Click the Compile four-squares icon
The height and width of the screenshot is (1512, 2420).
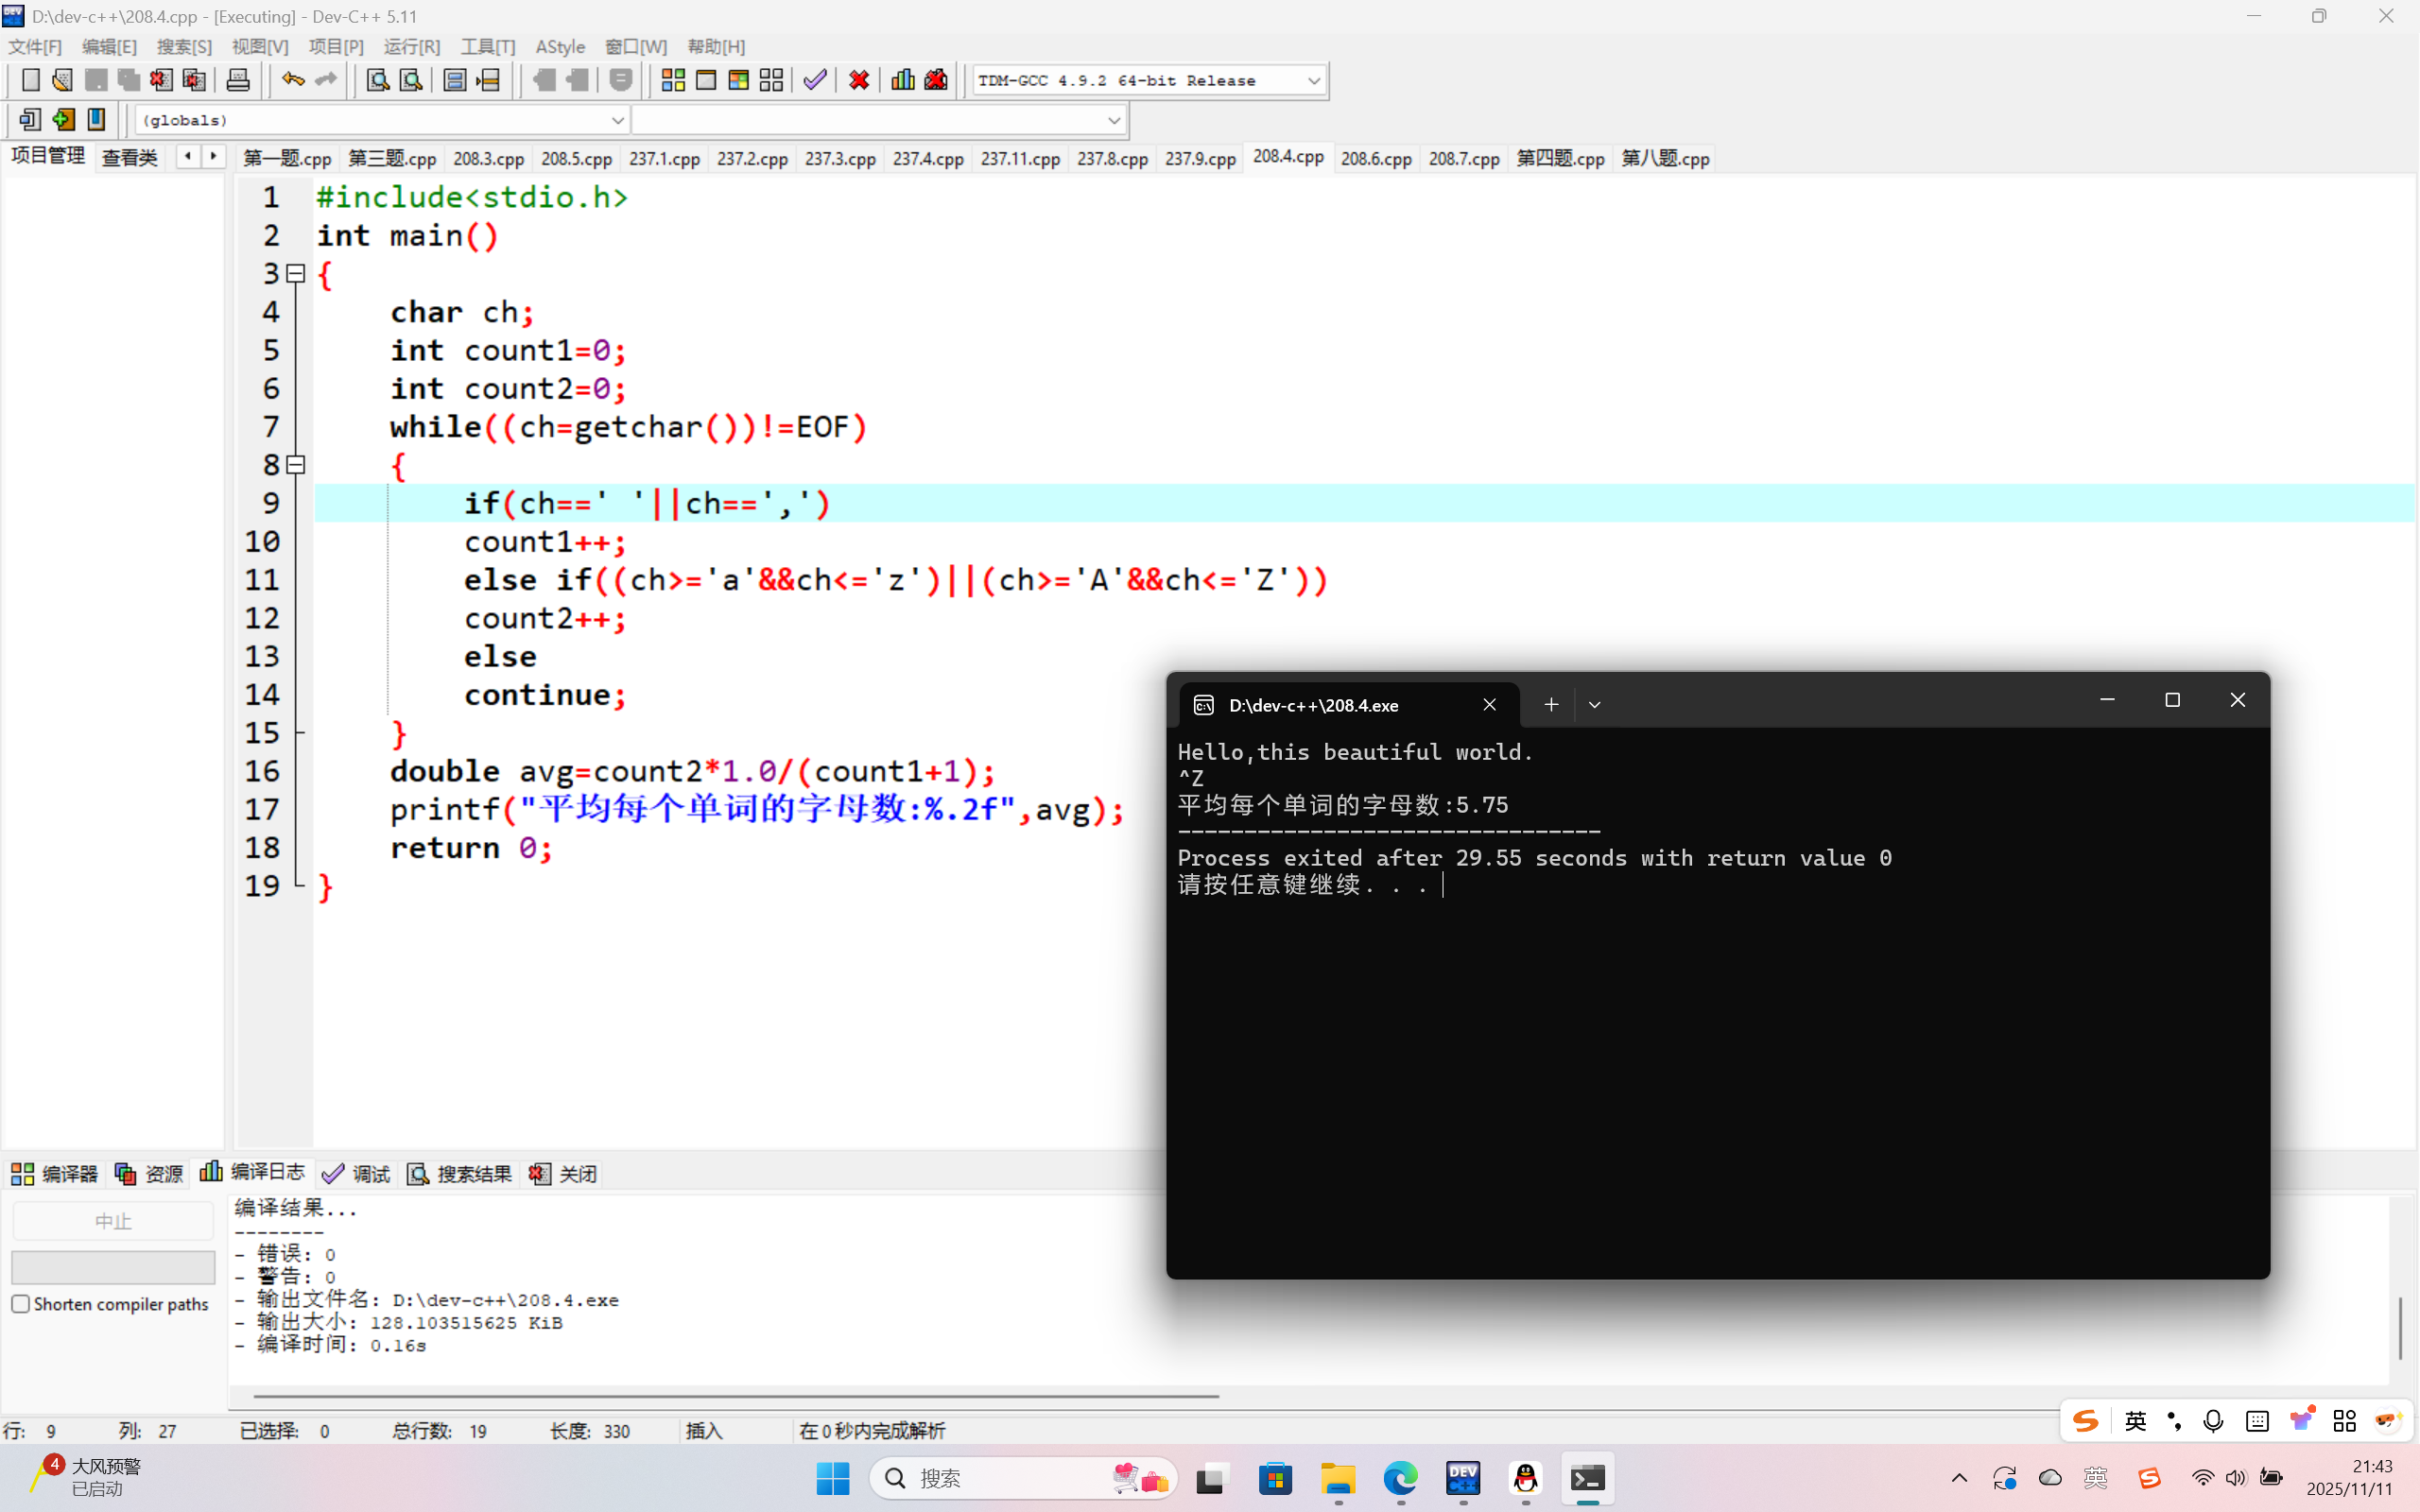(673, 80)
